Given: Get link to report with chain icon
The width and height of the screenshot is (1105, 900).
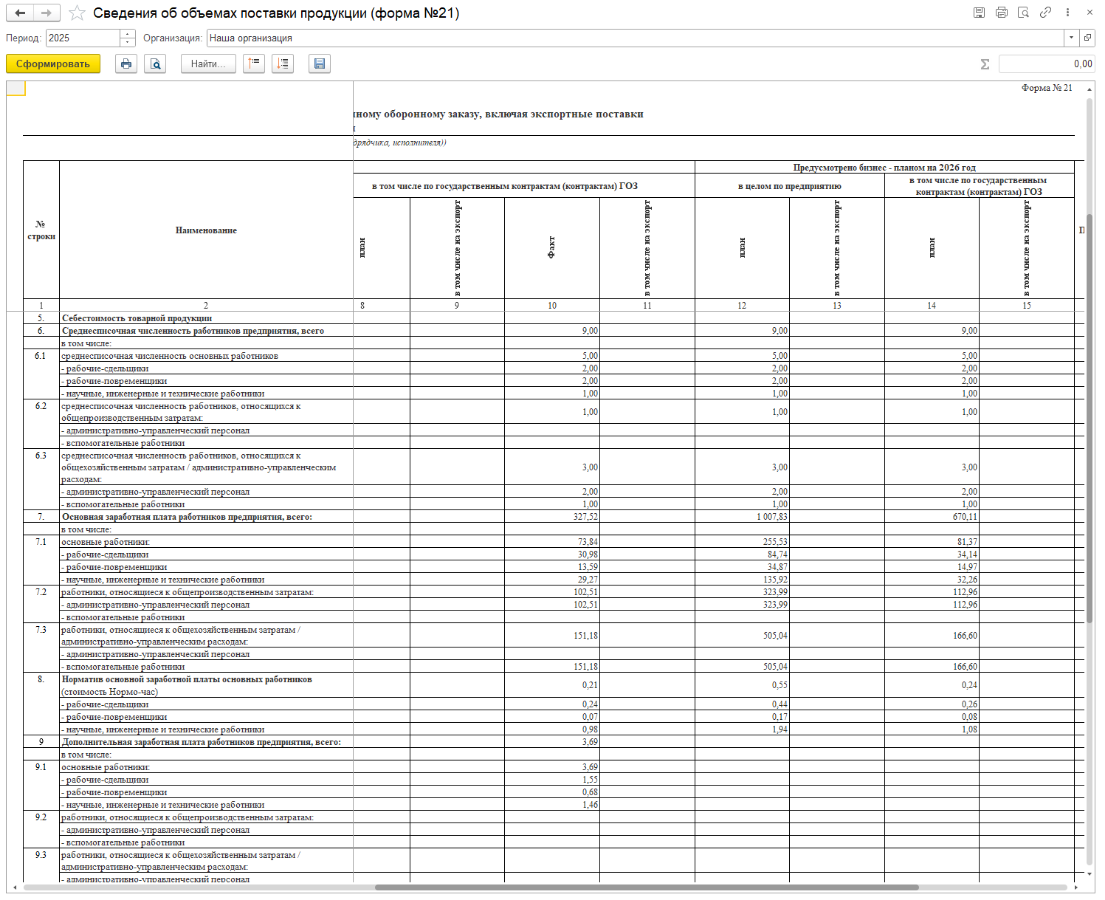Looking at the screenshot, I should pos(1045,13).
